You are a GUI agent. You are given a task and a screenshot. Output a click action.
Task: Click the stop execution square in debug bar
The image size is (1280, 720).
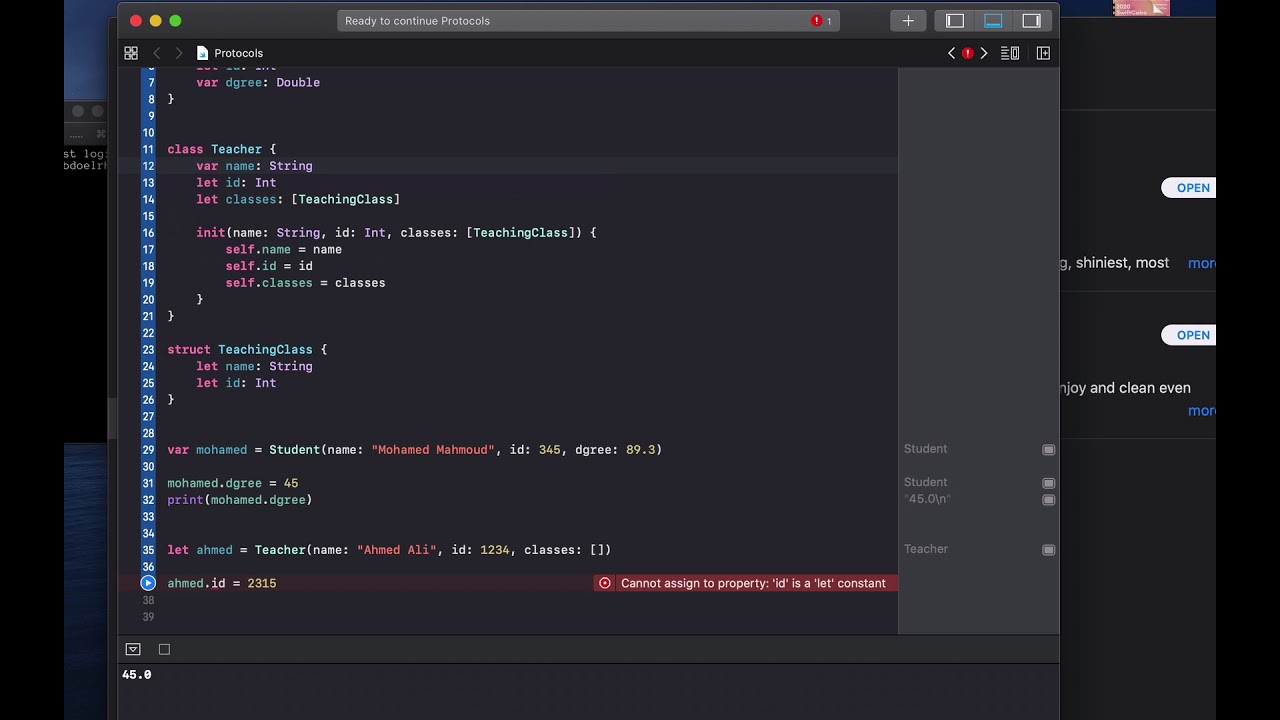[164, 649]
